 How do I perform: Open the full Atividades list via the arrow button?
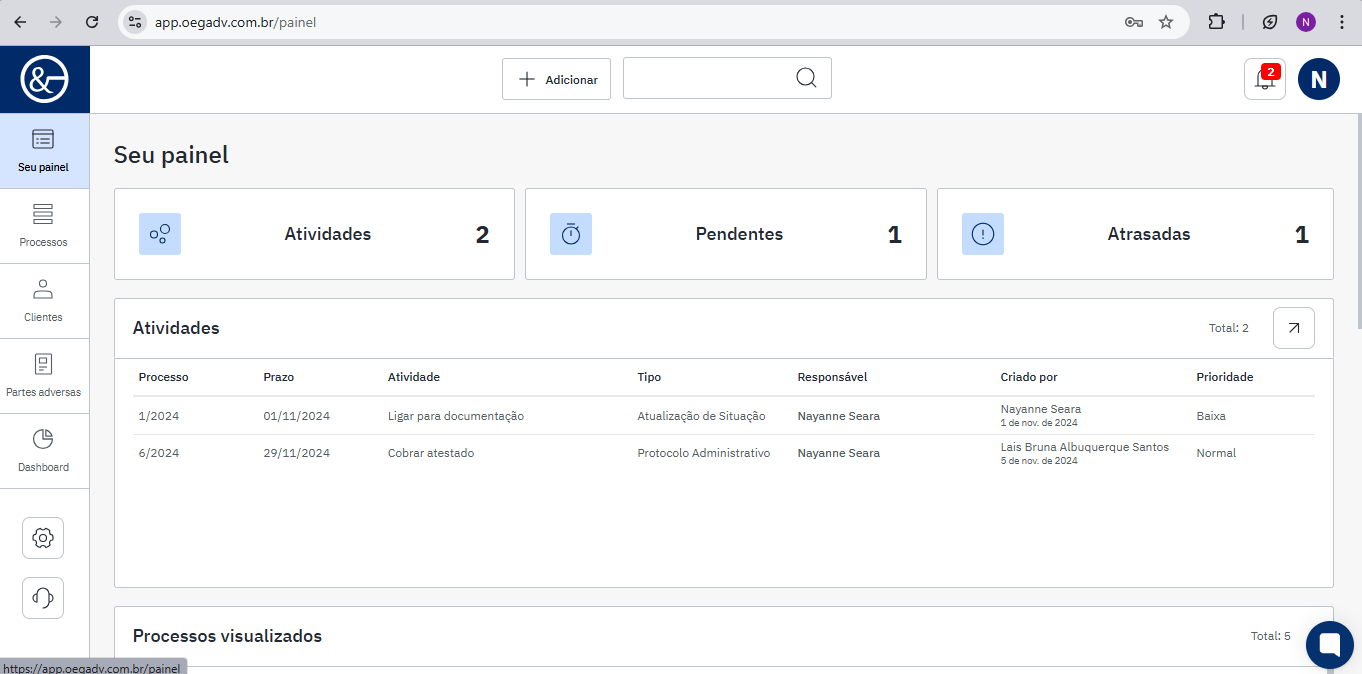(x=1294, y=328)
